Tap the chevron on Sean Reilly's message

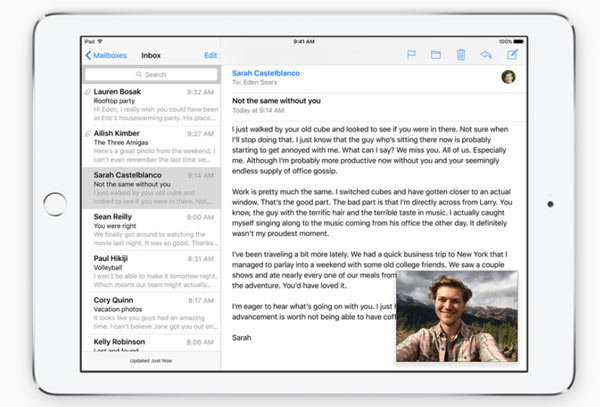tap(215, 216)
